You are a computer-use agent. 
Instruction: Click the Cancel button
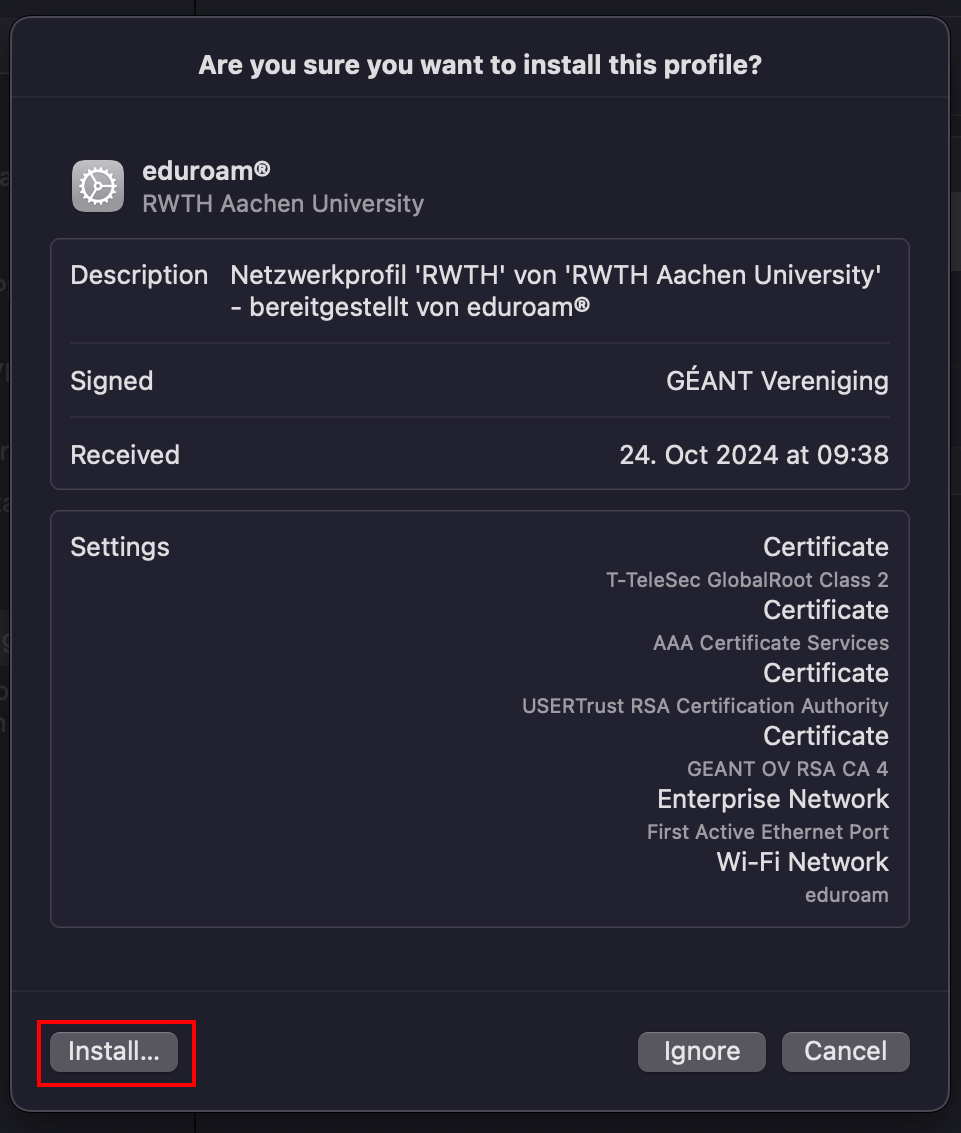845,1051
